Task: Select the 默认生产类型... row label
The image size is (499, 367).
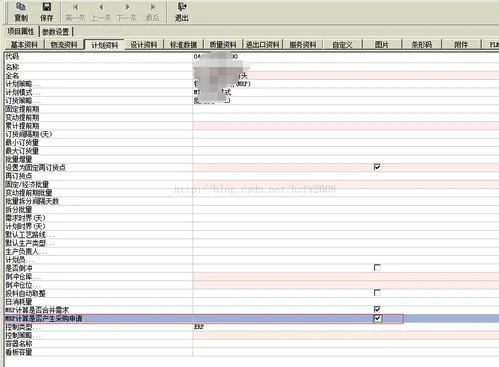Action: pyautogui.click(x=30, y=243)
